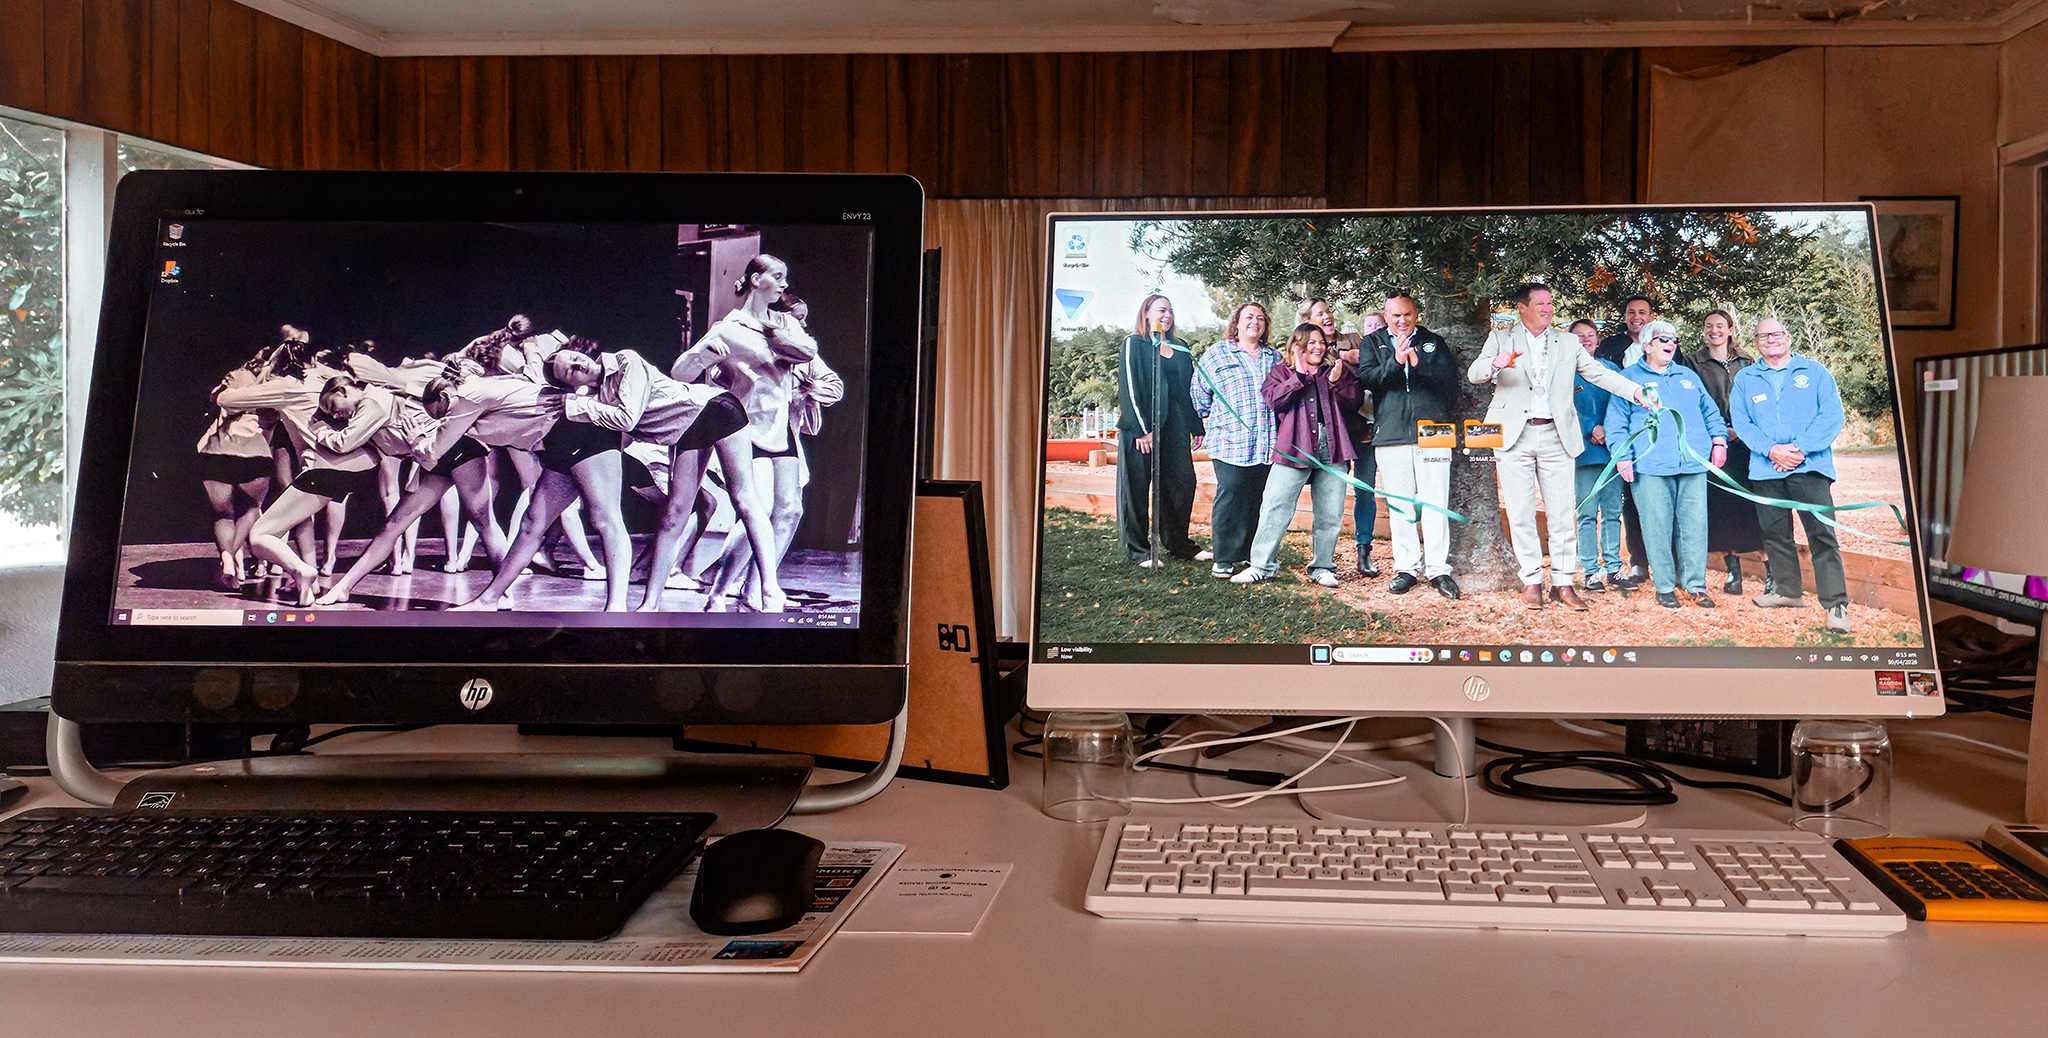Click the 'Type here to search' box
The image size is (2048, 1038).
pyautogui.click(x=185, y=617)
